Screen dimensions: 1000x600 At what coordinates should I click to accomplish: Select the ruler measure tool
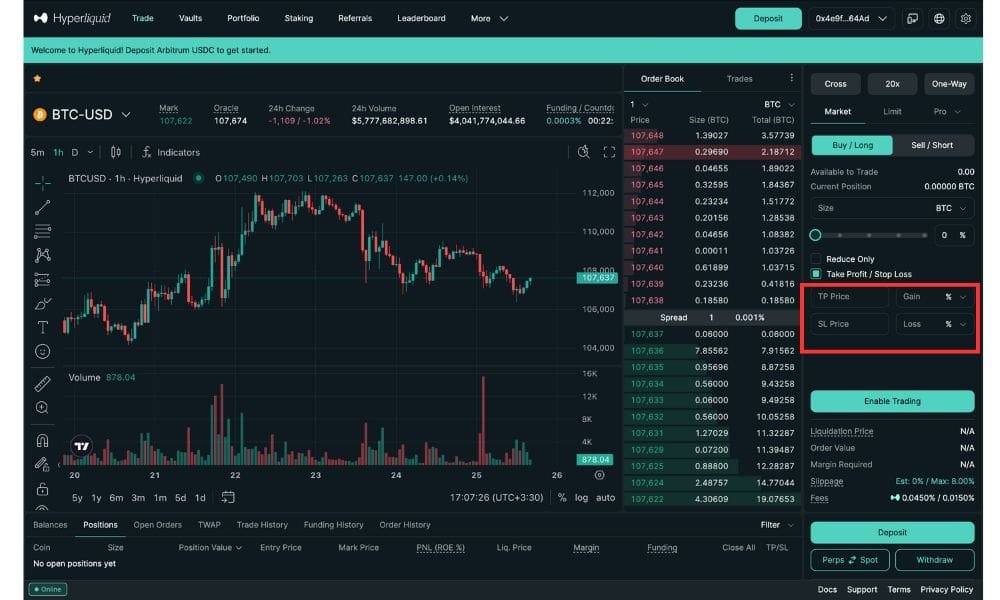(x=43, y=383)
